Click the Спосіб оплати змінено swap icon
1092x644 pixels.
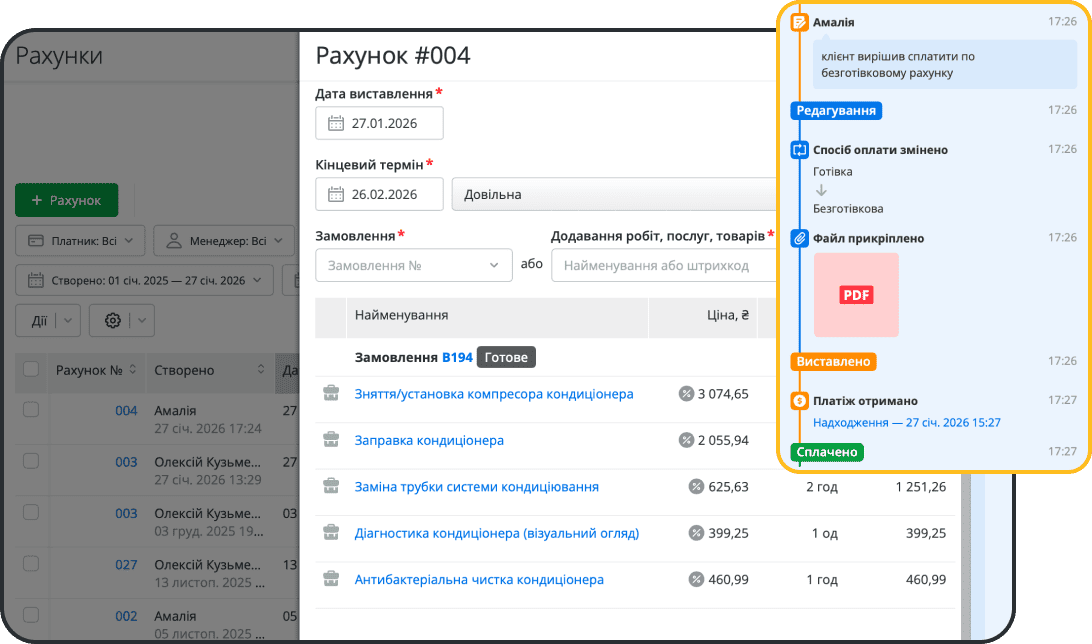point(799,150)
